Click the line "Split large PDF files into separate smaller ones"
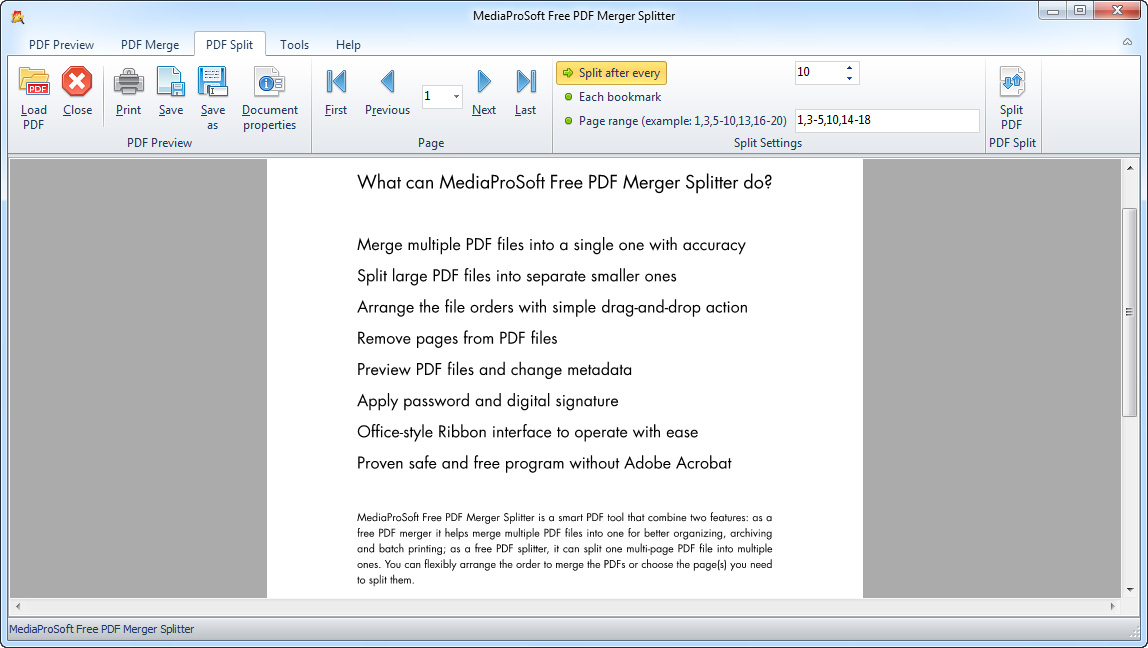1148x648 pixels. click(x=517, y=277)
